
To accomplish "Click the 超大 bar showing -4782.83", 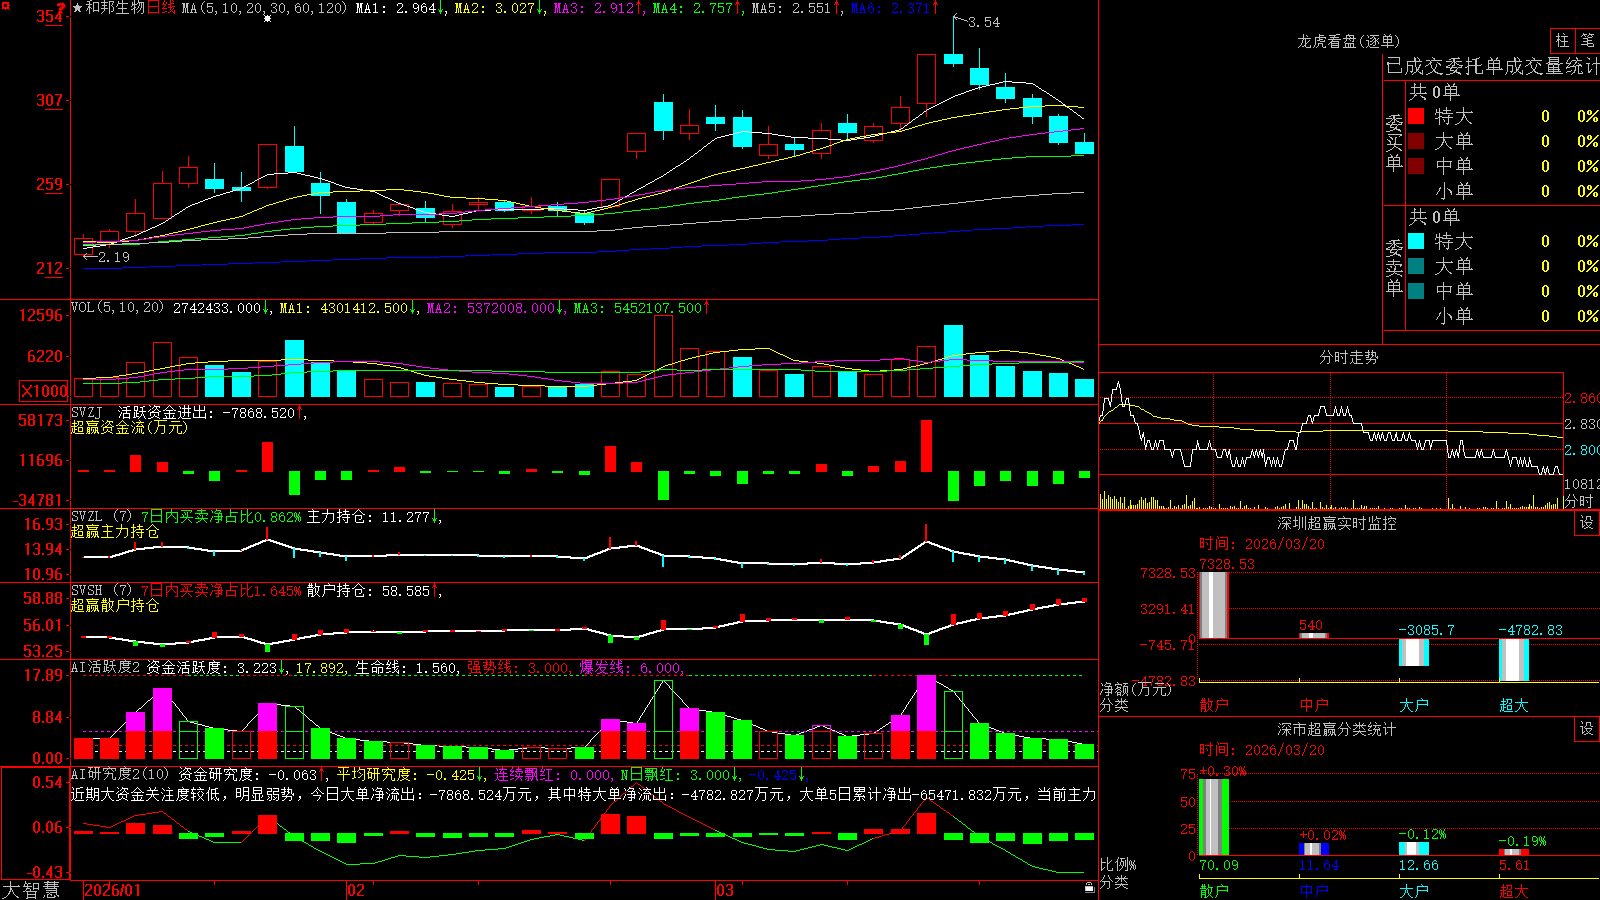I will pyautogui.click(x=1513, y=660).
